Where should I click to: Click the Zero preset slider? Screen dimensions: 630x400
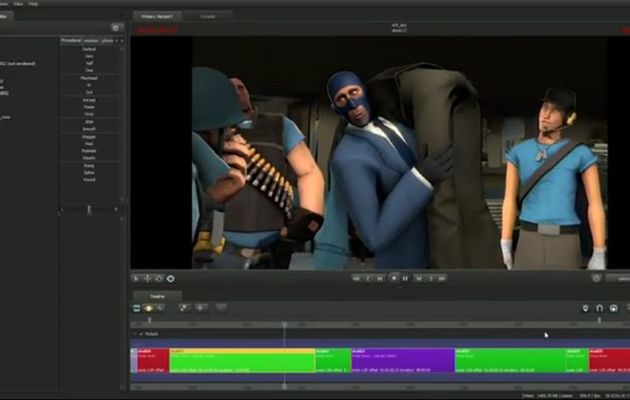[89, 56]
